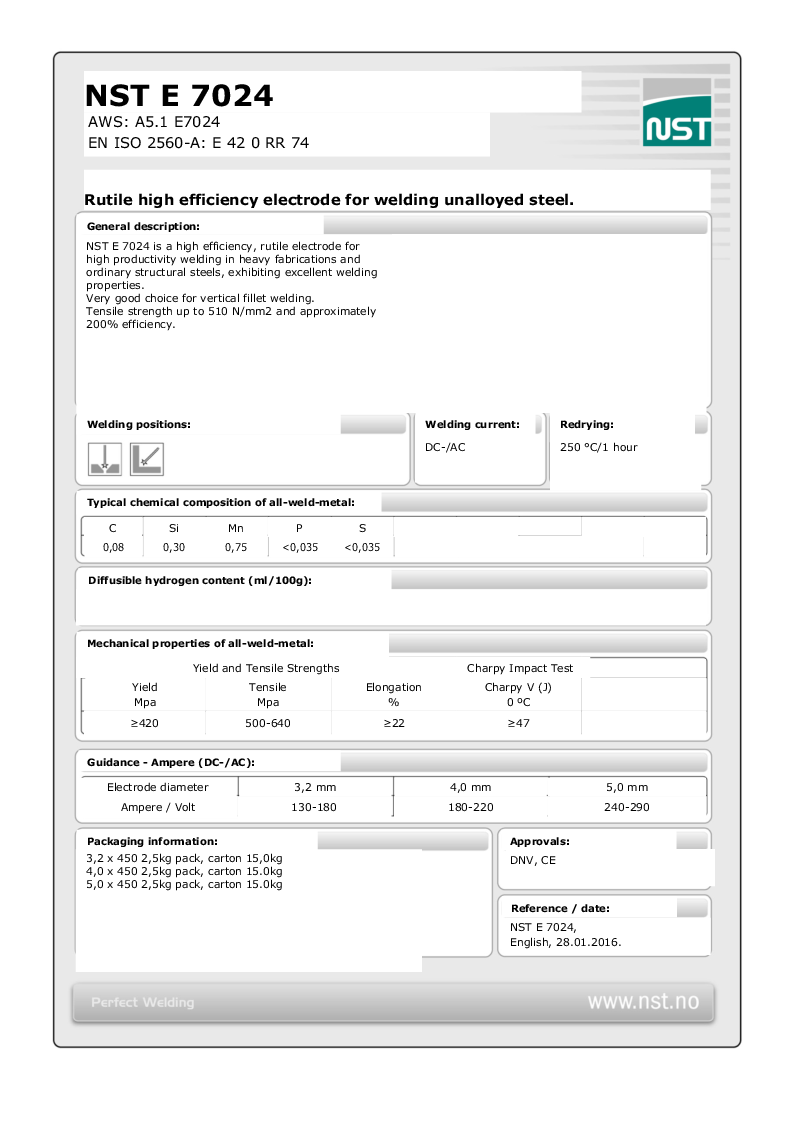
Task: Click the flat welding position icon
Action: 105,459
